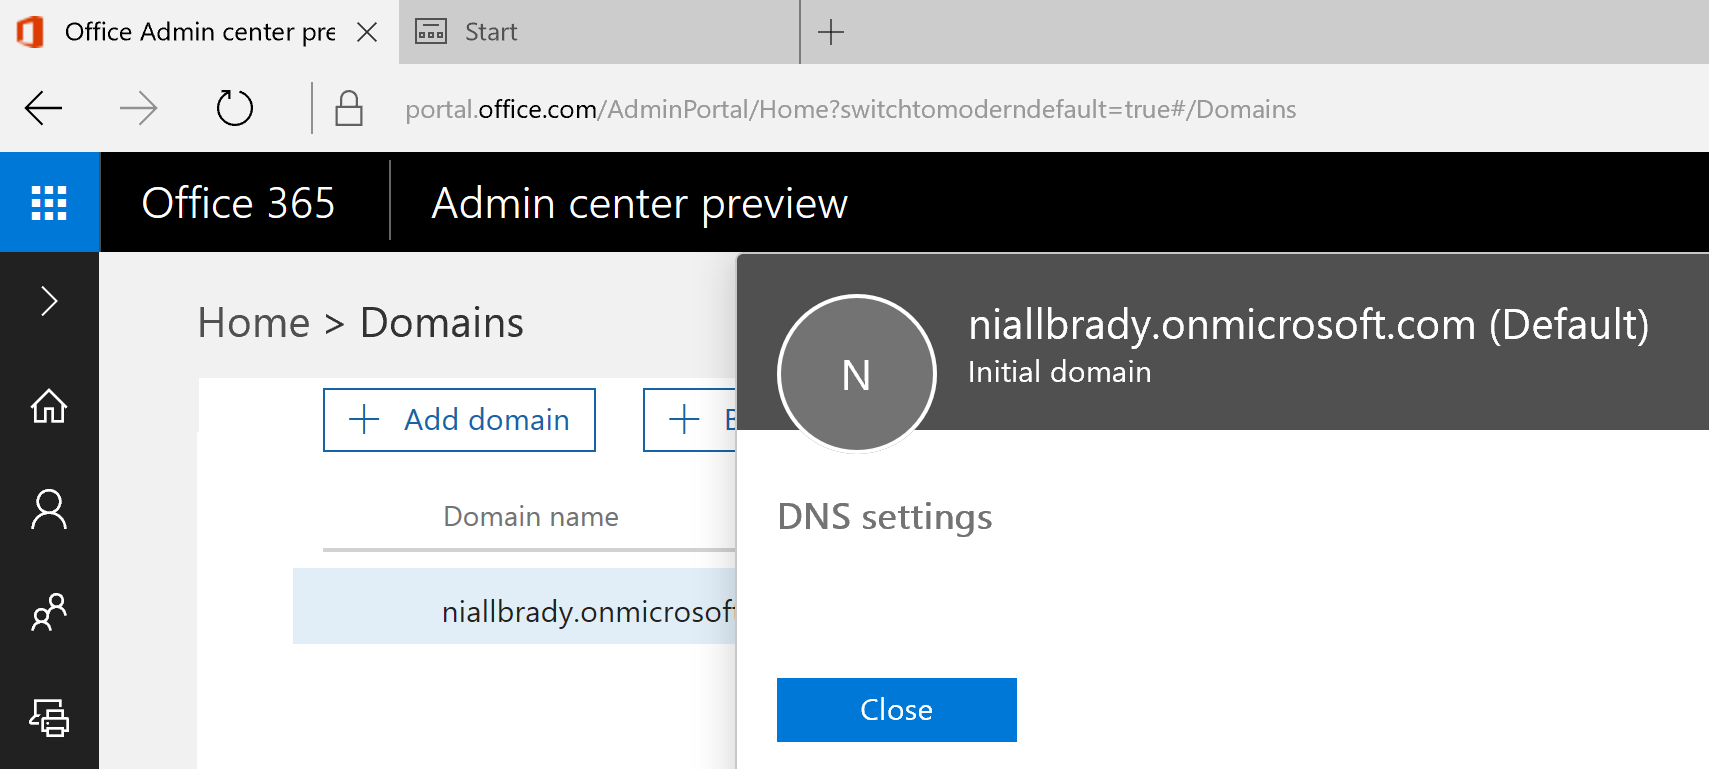The image size is (1709, 769).
Task: Open Users icon in sidebar
Action: [x=49, y=509]
